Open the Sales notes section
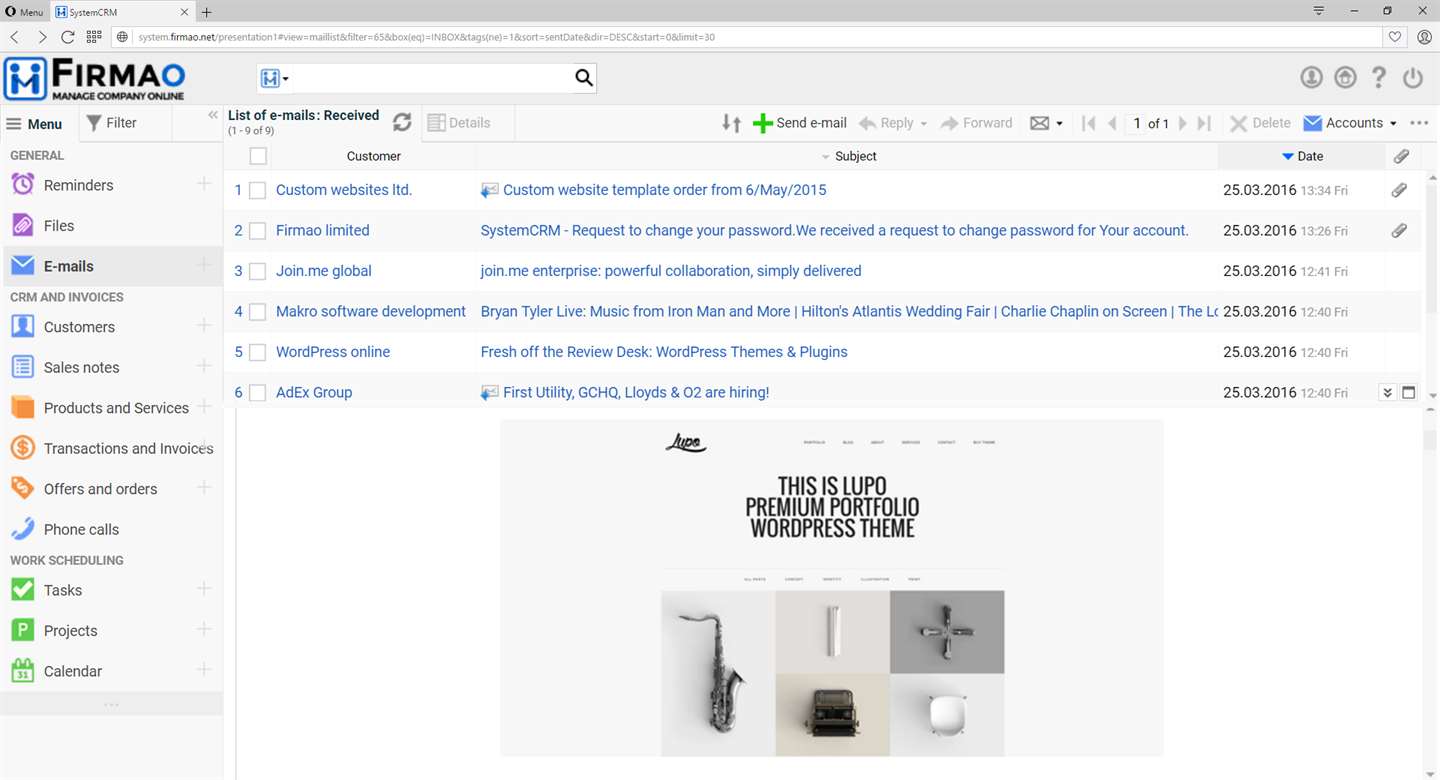 pos(81,367)
